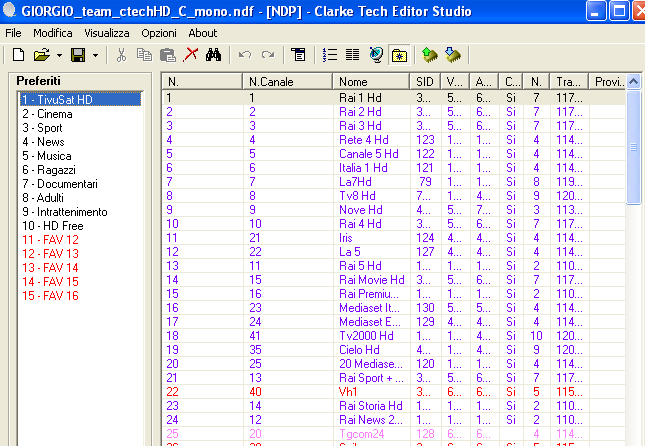Image resolution: width=645 pixels, height=446 pixels.
Task: Select the 4 - News favorites list
Action: pyautogui.click(x=43, y=142)
